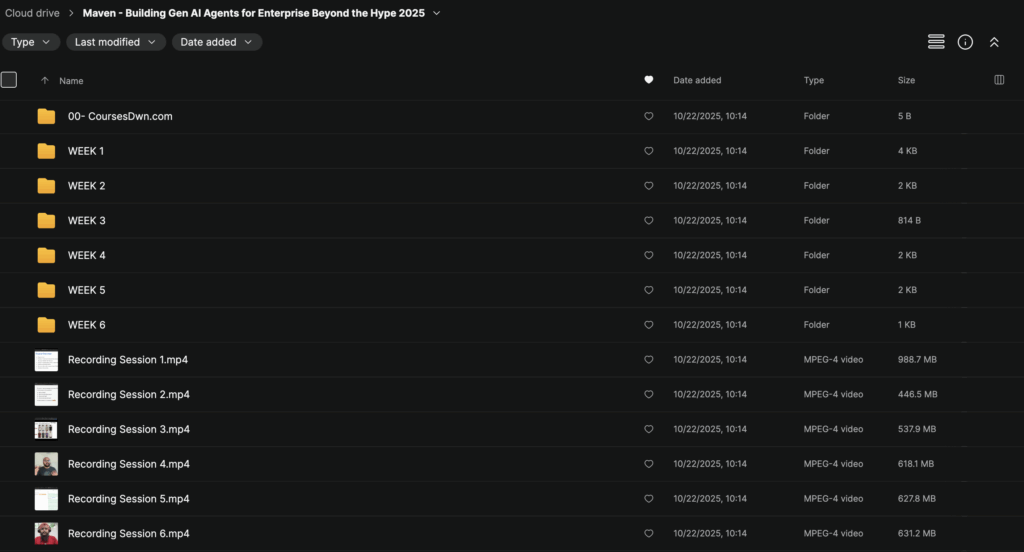
Task: Tick the select-all checkbox in header
Action: coord(9,80)
